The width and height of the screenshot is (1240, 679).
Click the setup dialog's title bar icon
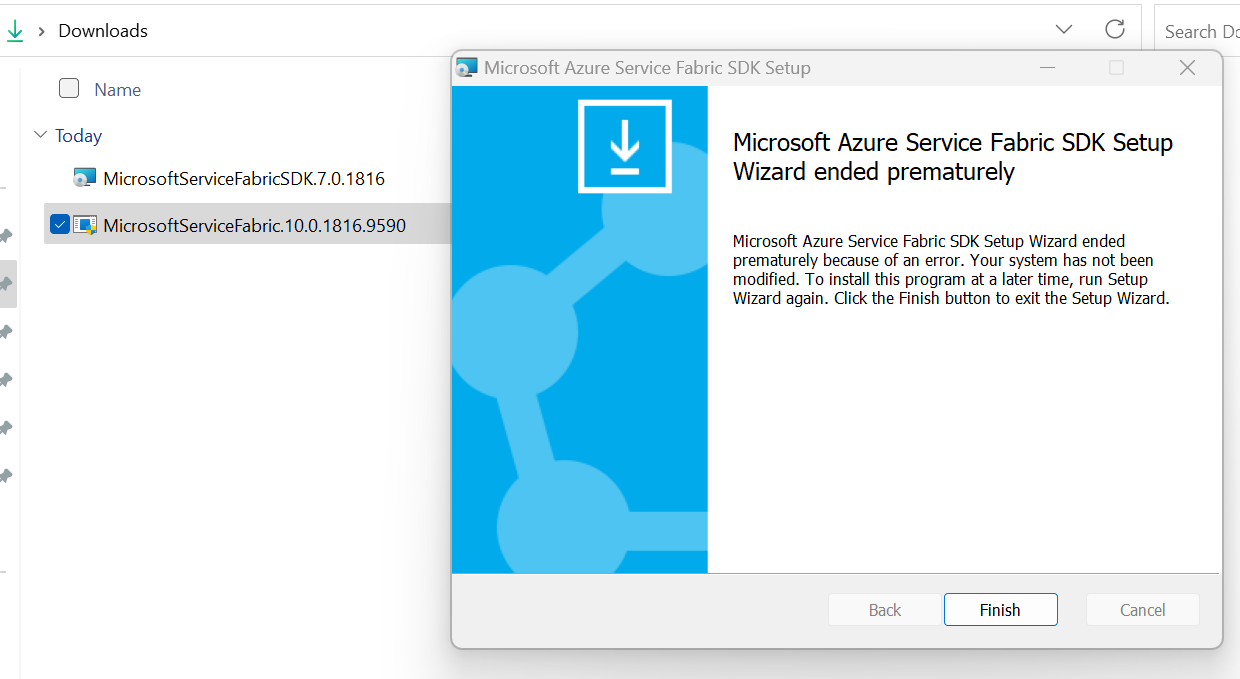(466, 68)
